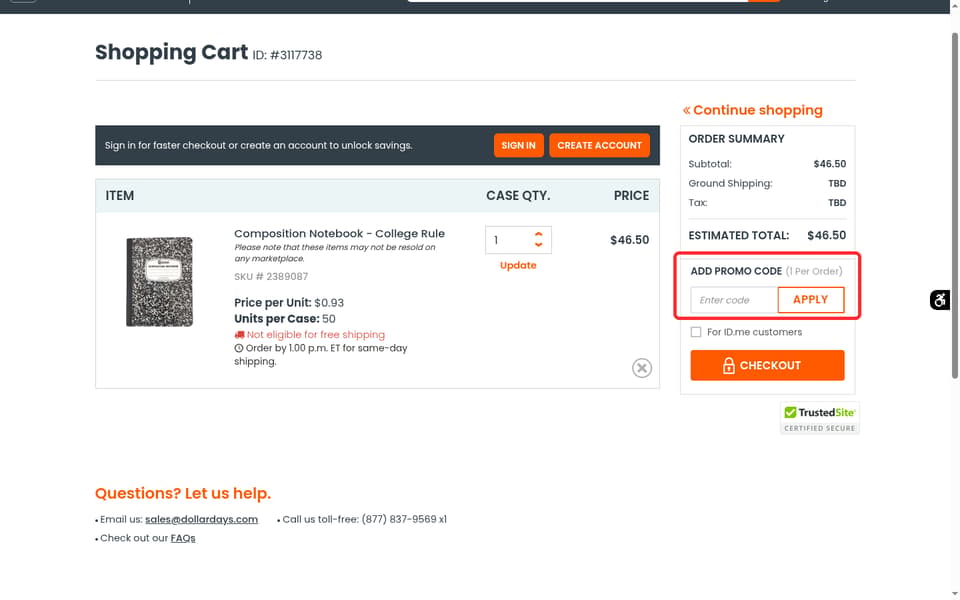960x600 pixels.
Task: Focus the Enter code promo field
Action: pos(734,300)
